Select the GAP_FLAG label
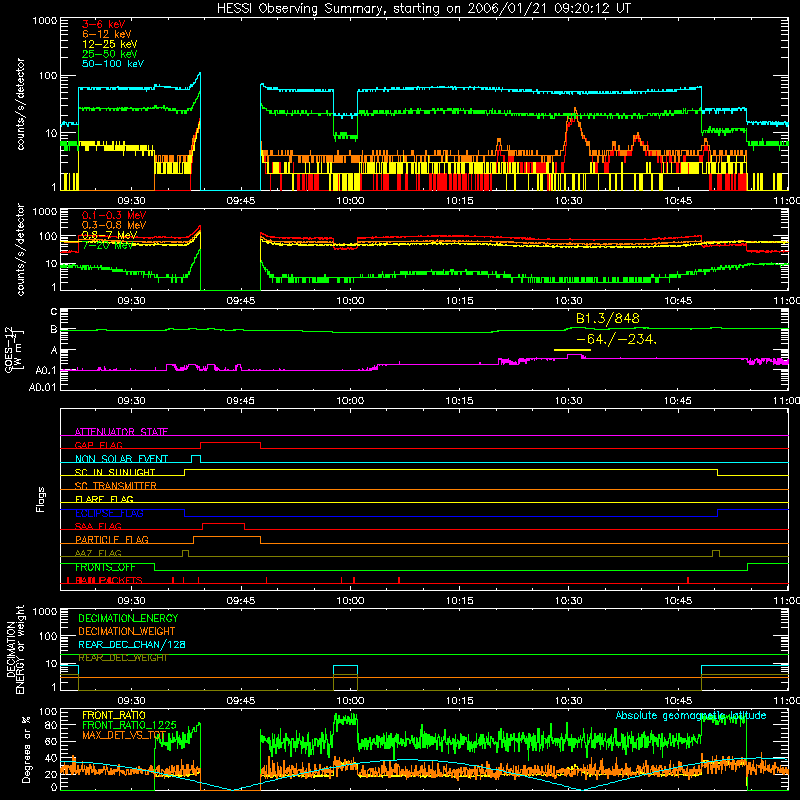This screenshot has height=800, width=800. [x=98, y=445]
